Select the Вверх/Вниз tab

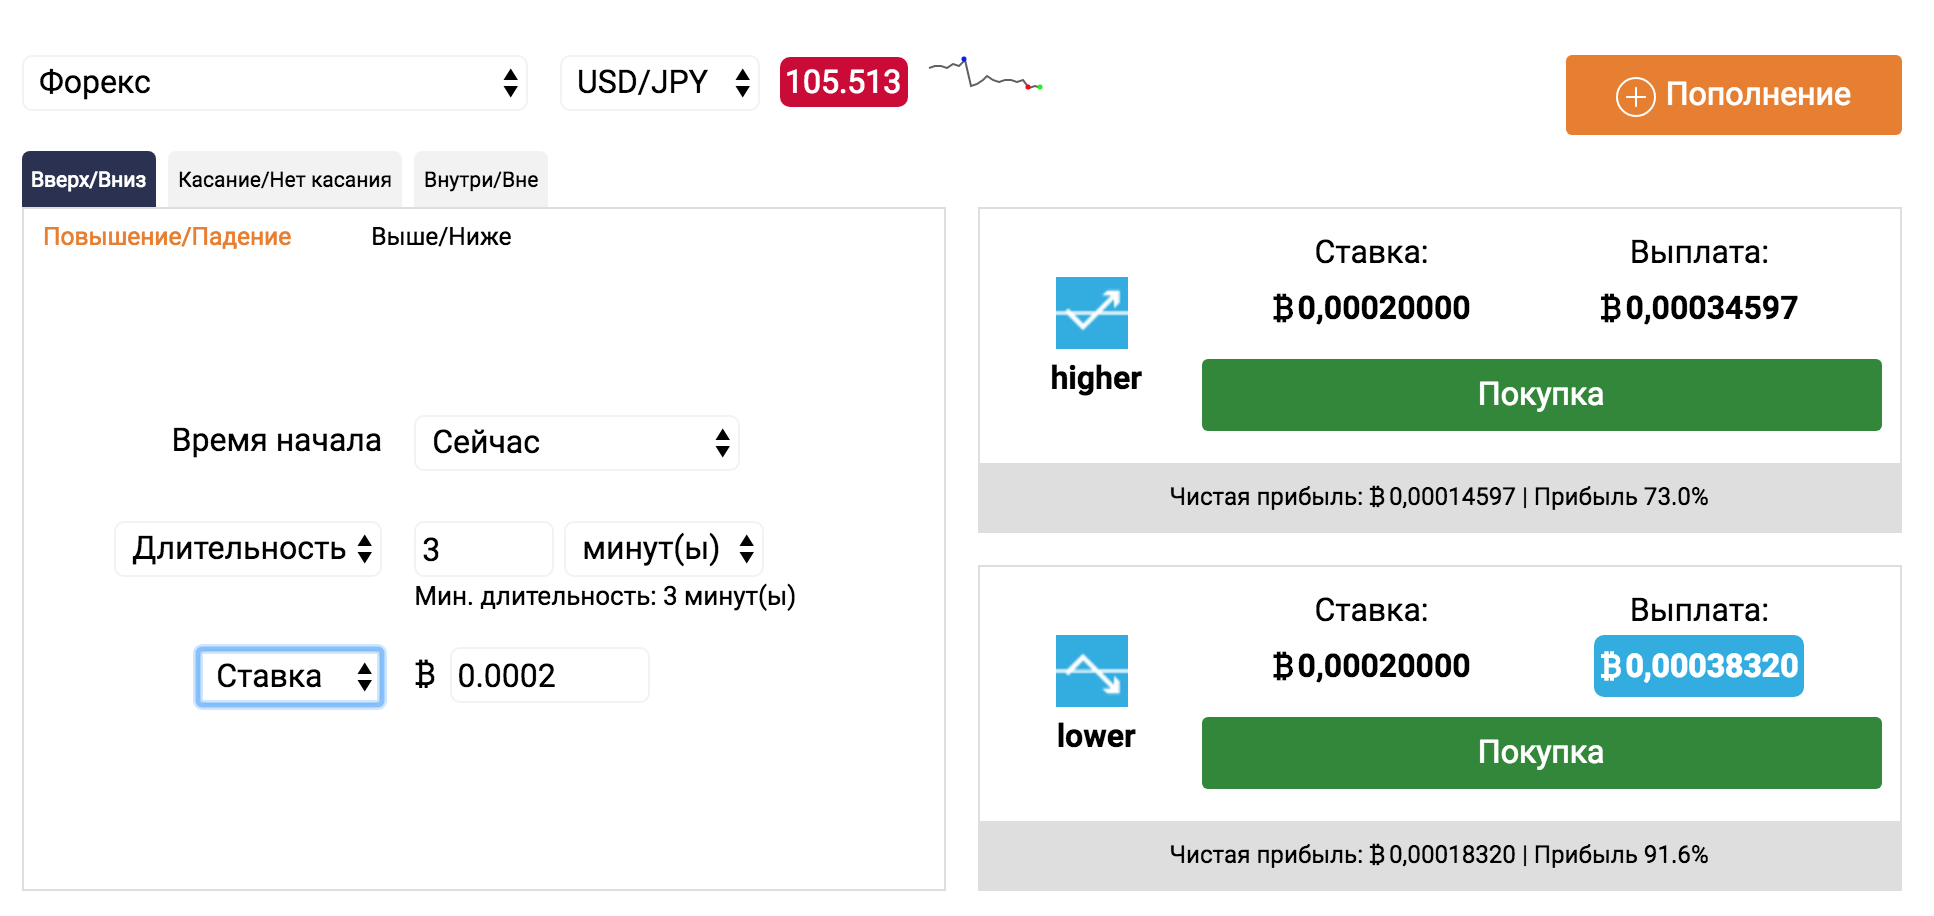point(89,180)
